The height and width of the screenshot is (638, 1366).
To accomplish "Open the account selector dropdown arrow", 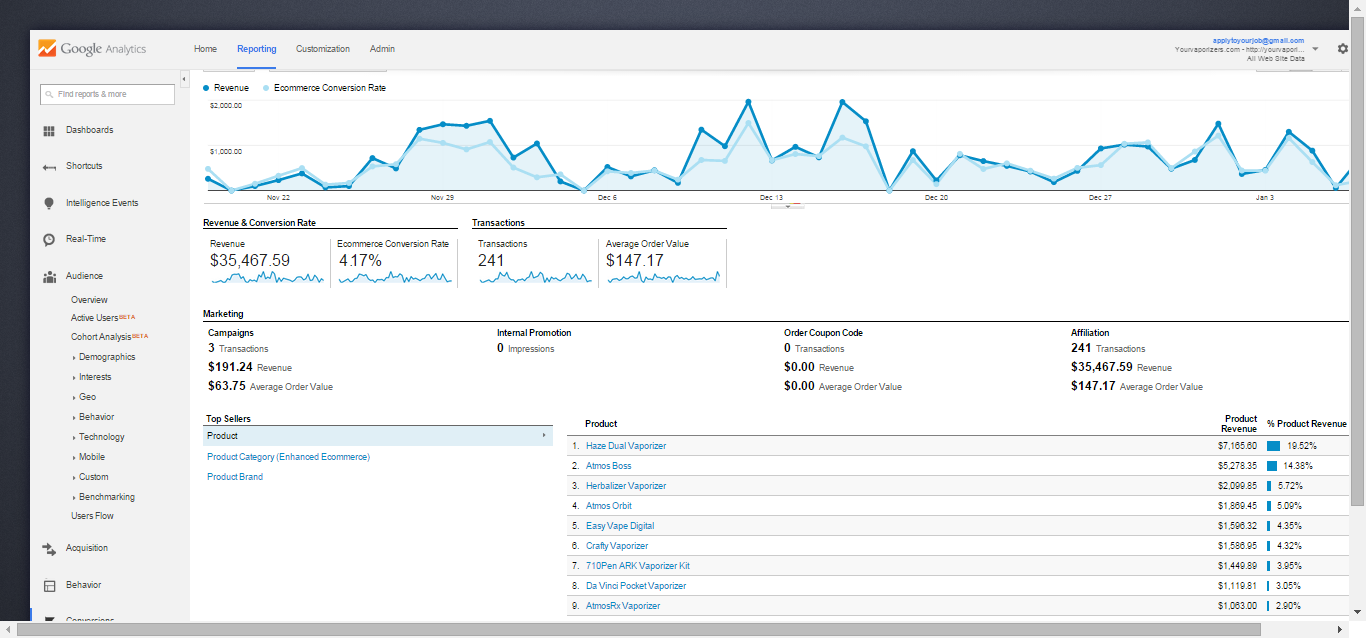I will (x=1314, y=48).
